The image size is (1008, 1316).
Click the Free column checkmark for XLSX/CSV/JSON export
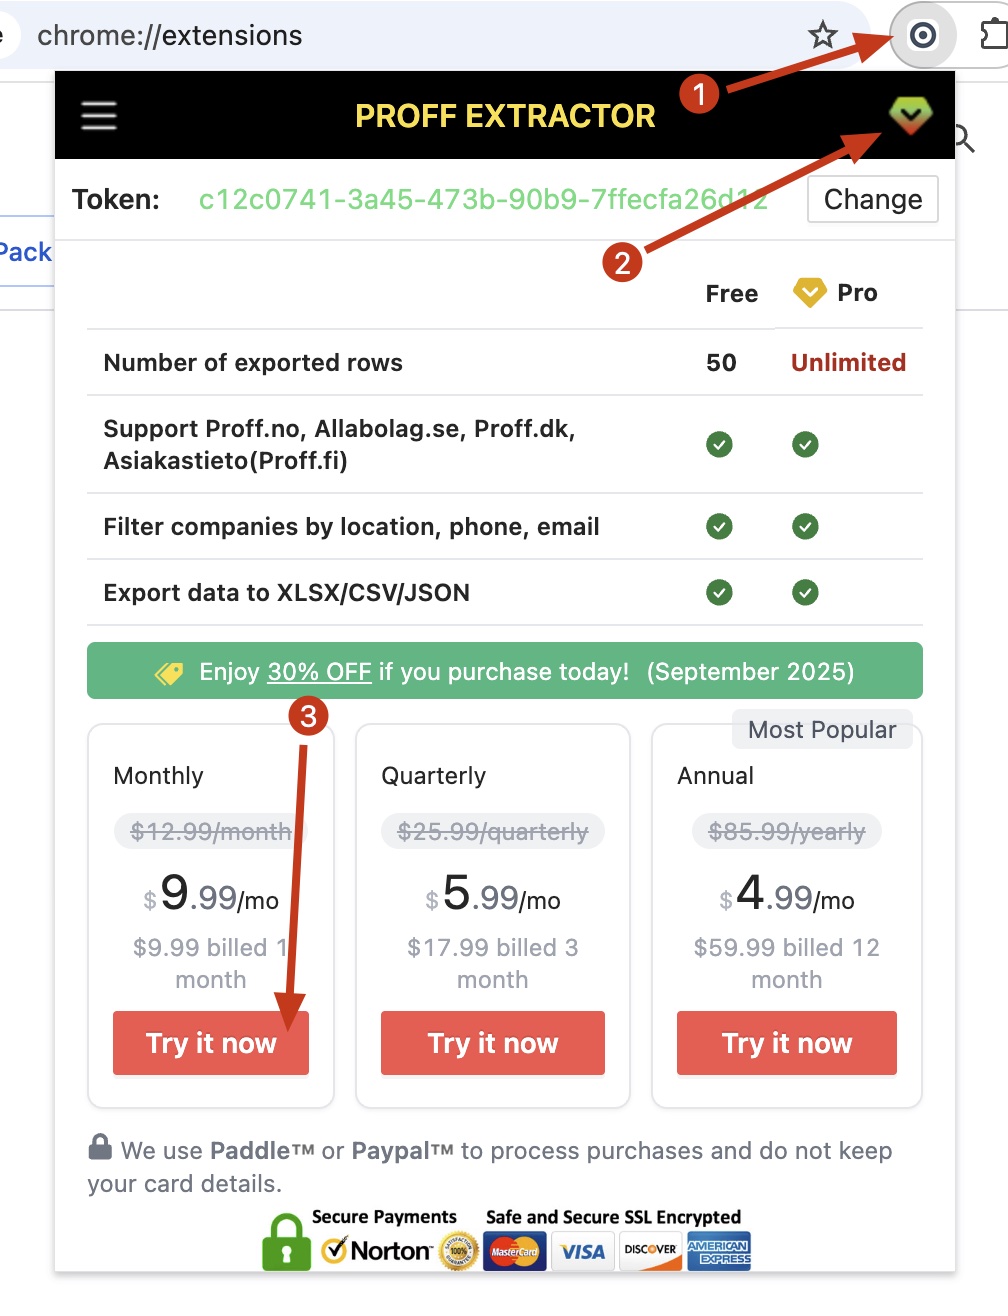tap(719, 593)
